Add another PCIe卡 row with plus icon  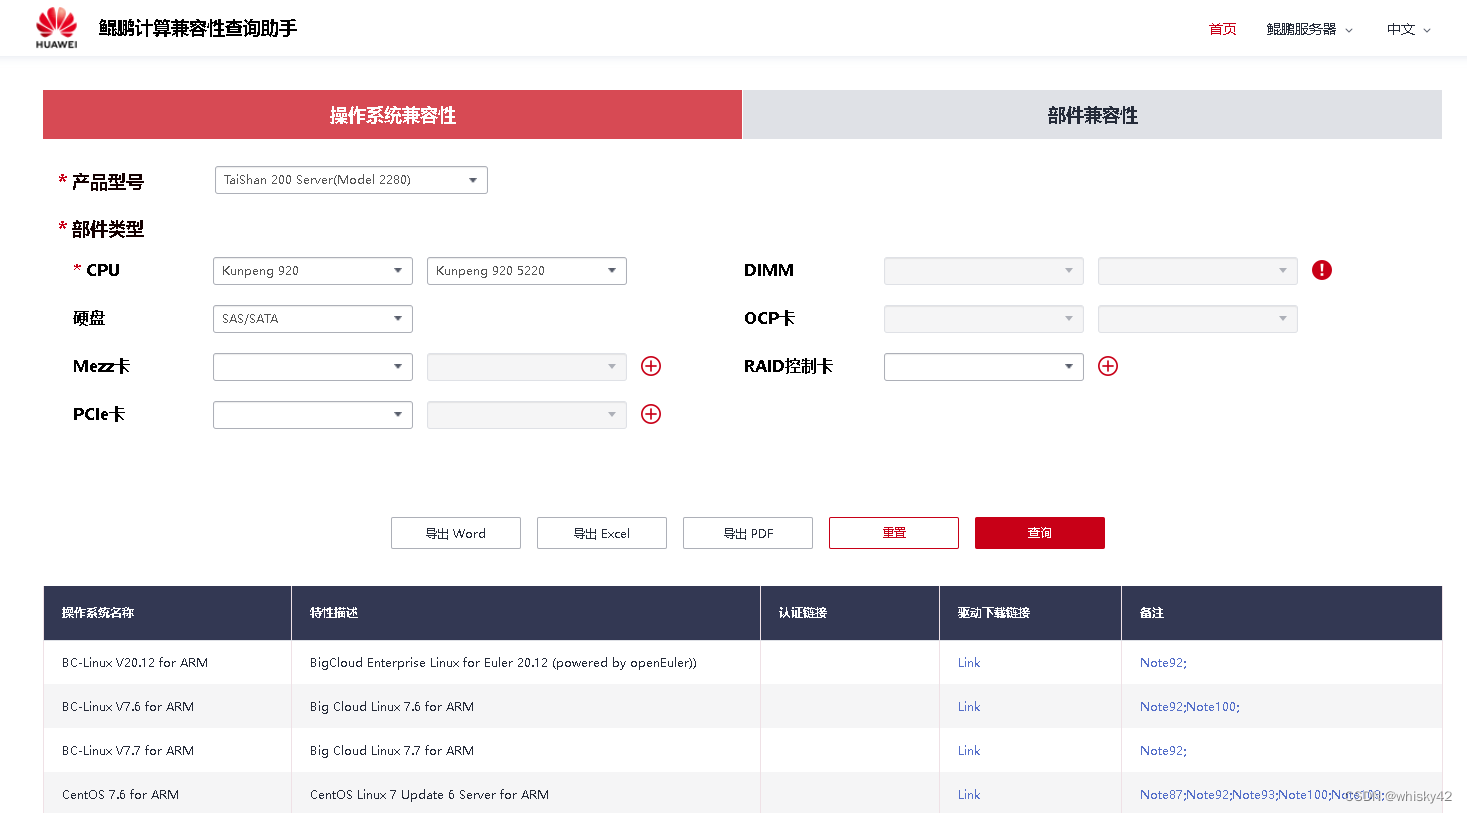[x=651, y=414]
